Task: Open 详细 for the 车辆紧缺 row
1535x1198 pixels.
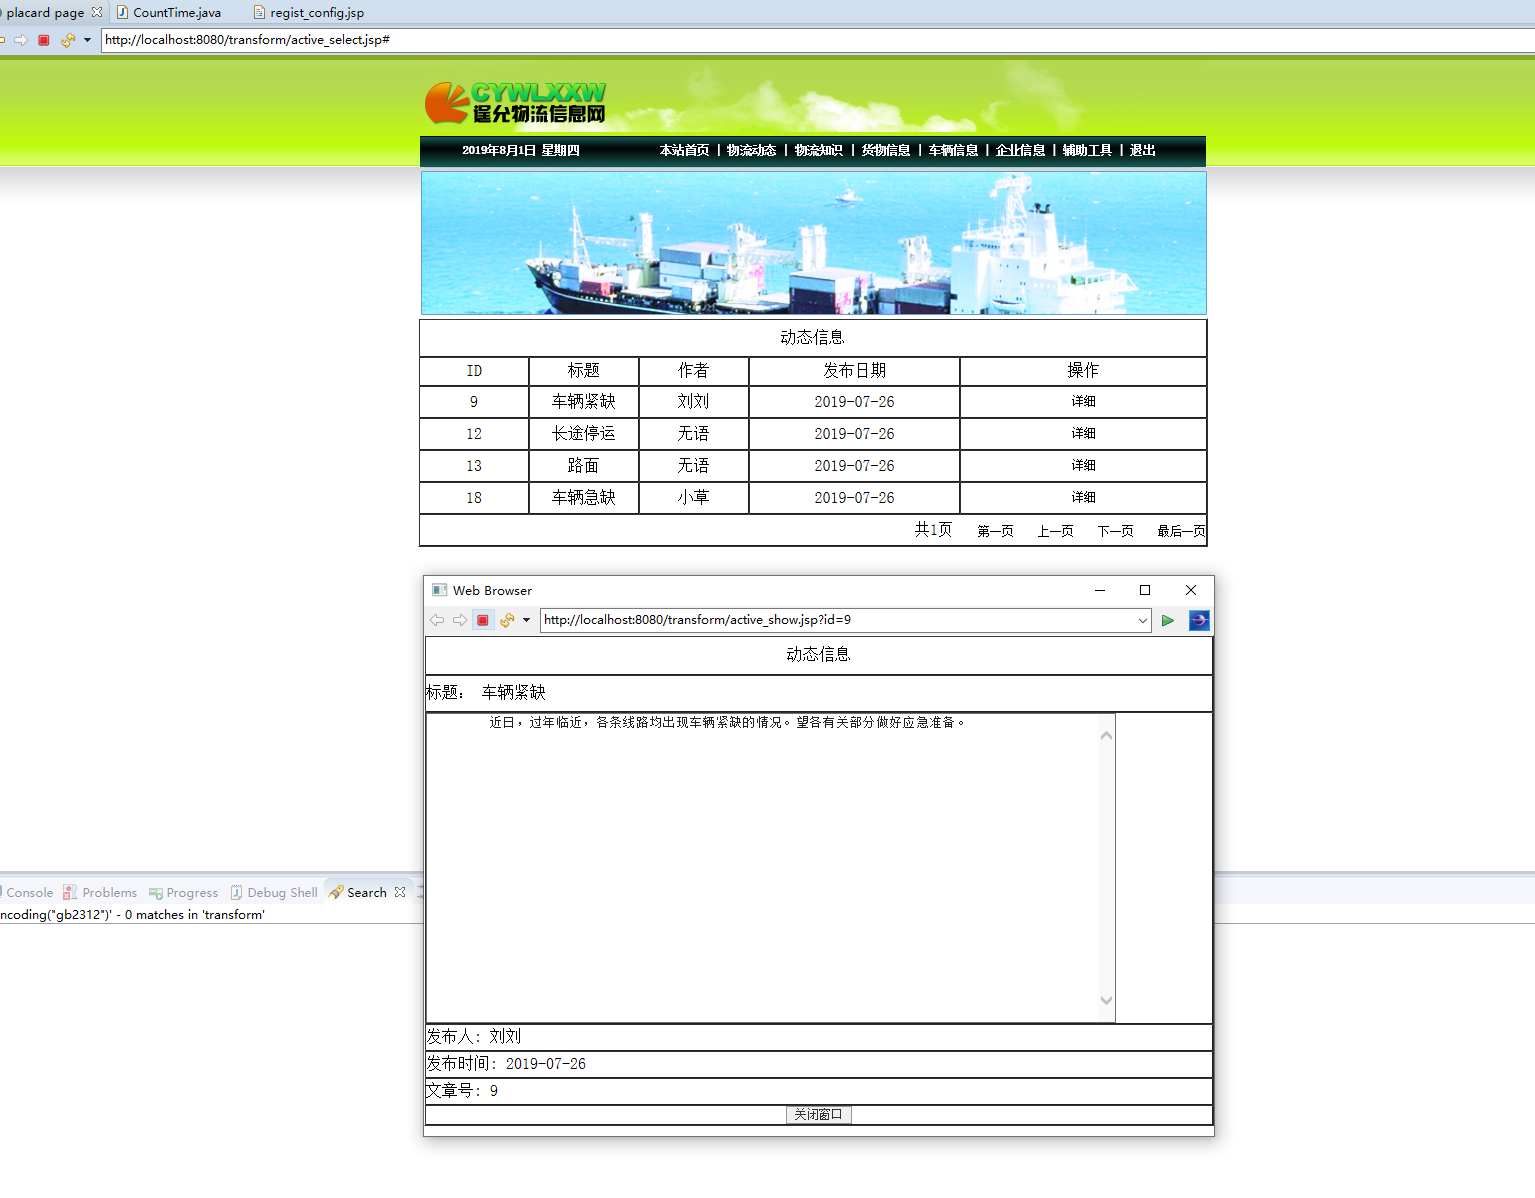Action: coord(1083,401)
